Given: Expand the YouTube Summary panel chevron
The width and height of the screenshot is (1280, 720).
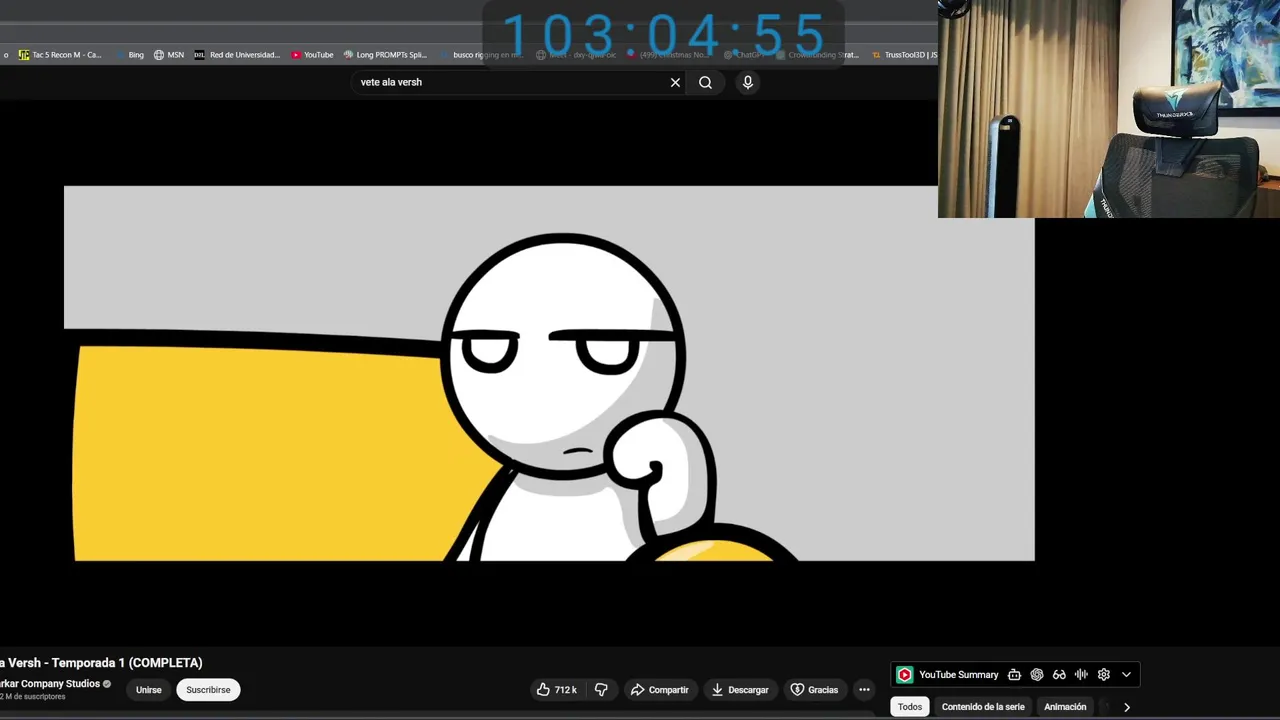Looking at the screenshot, I should click(1126, 675).
